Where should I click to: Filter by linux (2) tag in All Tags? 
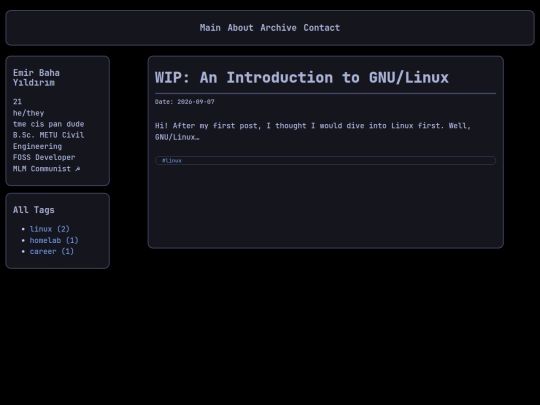coord(50,229)
